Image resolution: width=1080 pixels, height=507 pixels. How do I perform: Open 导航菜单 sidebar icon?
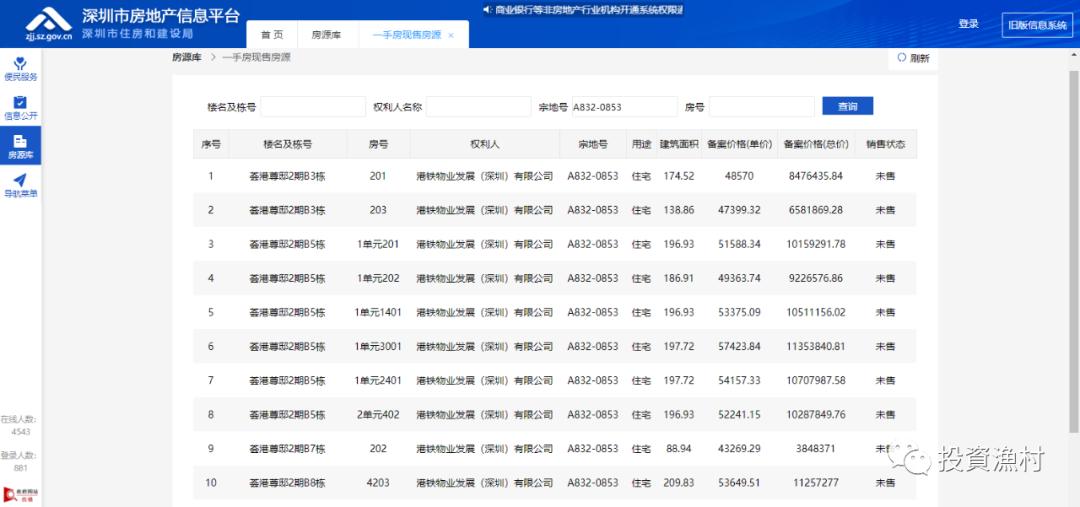pos(20,185)
